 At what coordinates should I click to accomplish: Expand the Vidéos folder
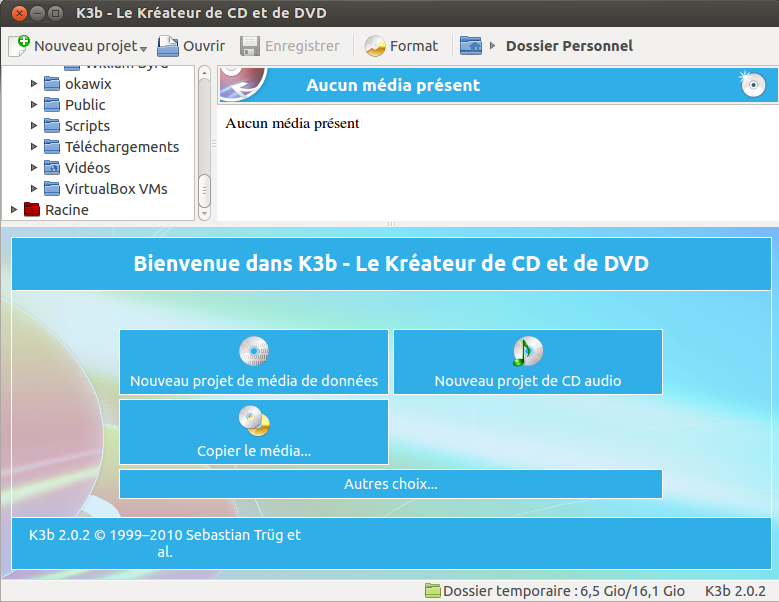[34, 167]
